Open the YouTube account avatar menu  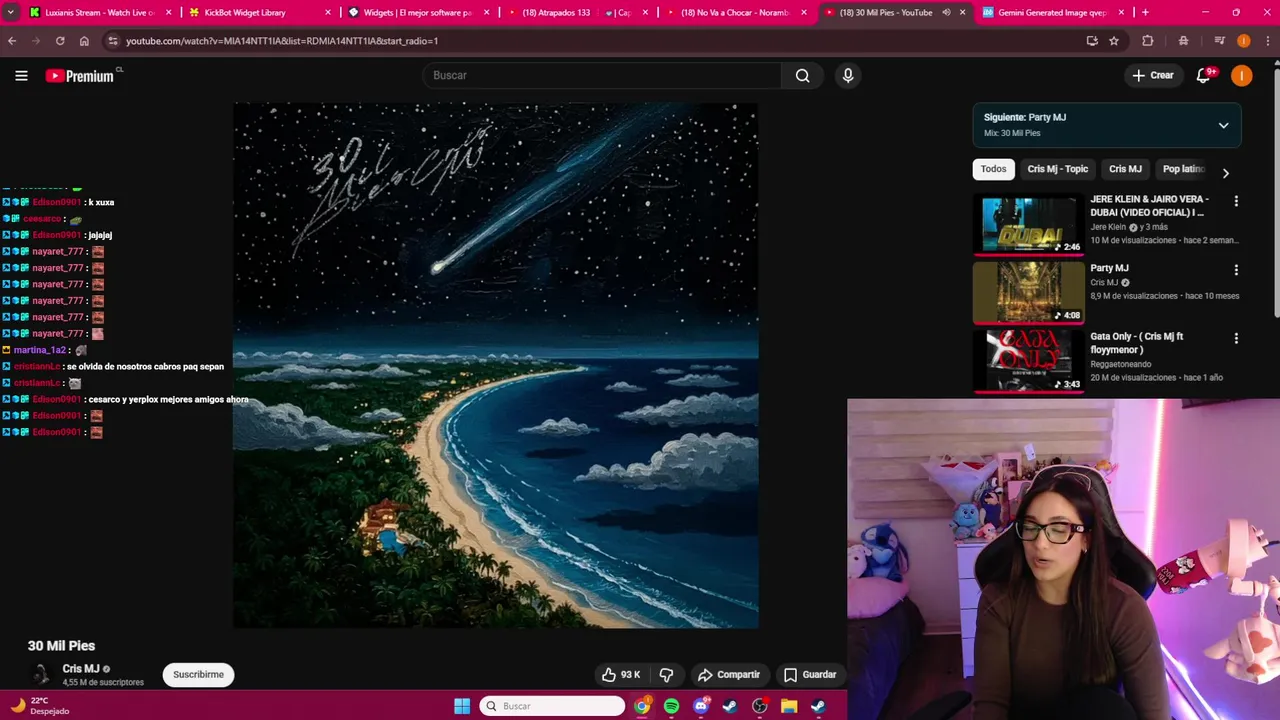tap(1241, 75)
